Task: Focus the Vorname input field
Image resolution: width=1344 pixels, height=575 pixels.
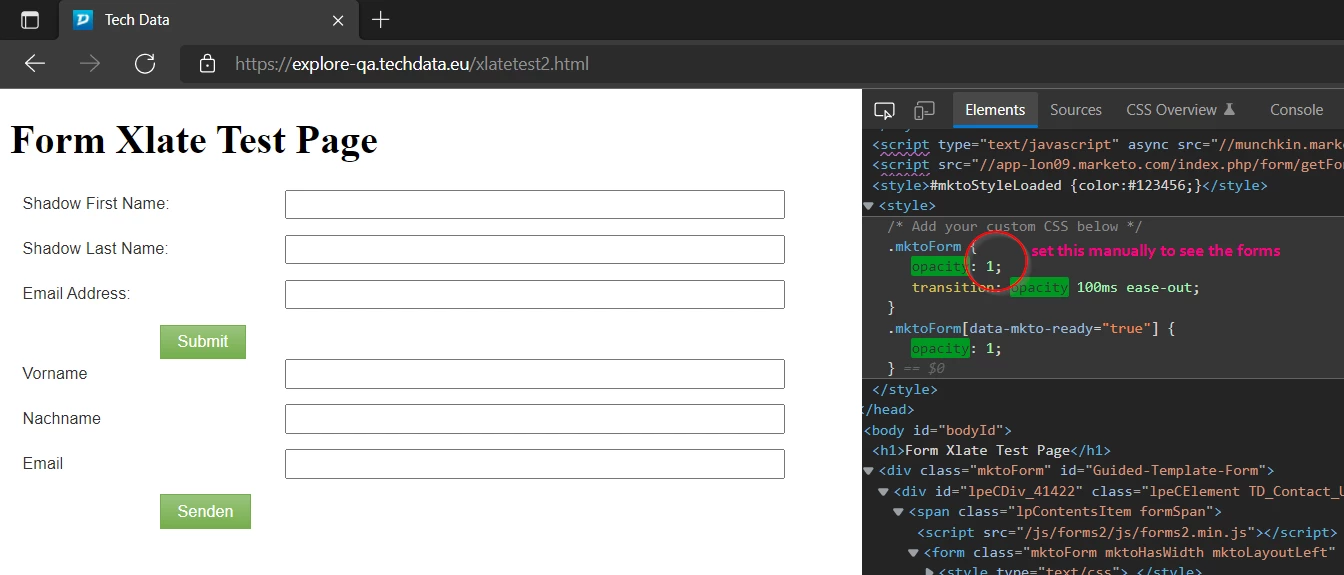Action: [535, 374]
